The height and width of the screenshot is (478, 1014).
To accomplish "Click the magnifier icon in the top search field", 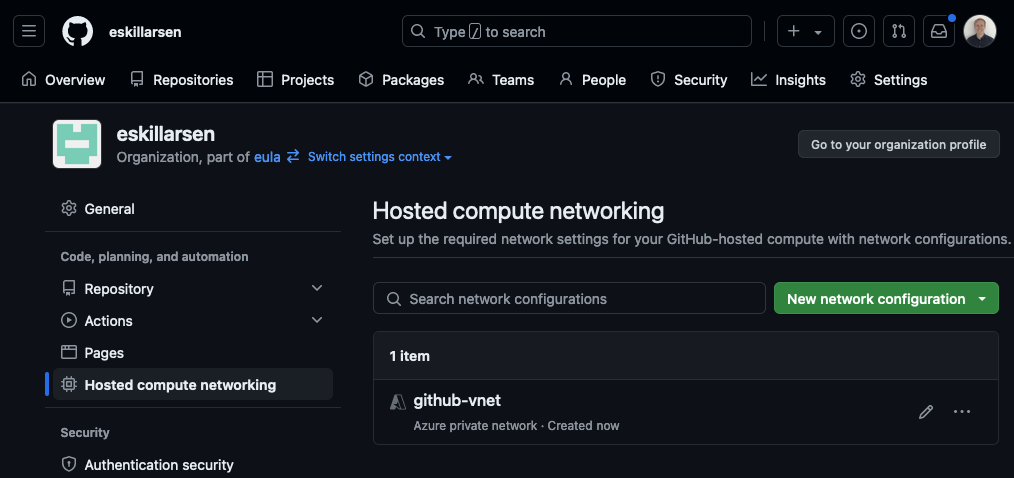I will (418, 32).
